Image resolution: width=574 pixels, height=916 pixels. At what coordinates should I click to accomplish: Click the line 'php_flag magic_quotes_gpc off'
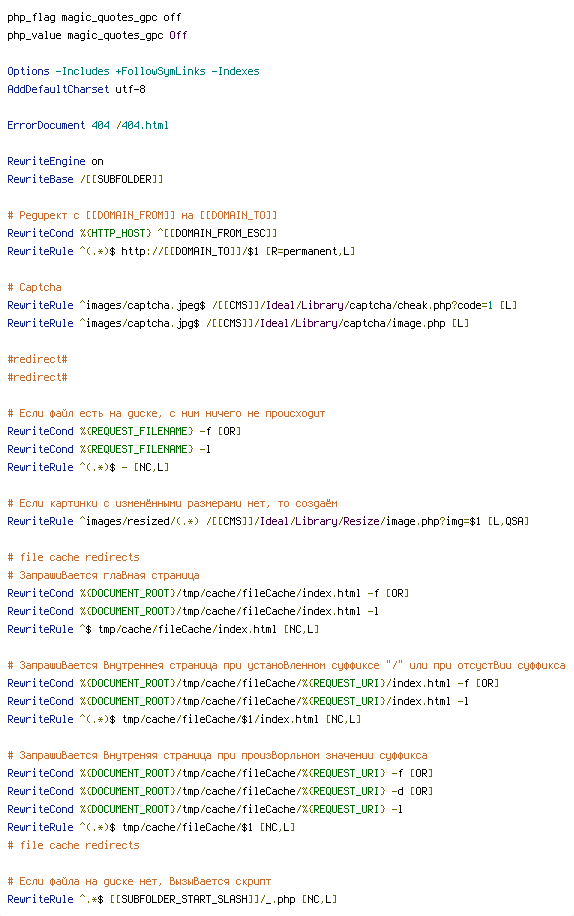pos(94,18)
